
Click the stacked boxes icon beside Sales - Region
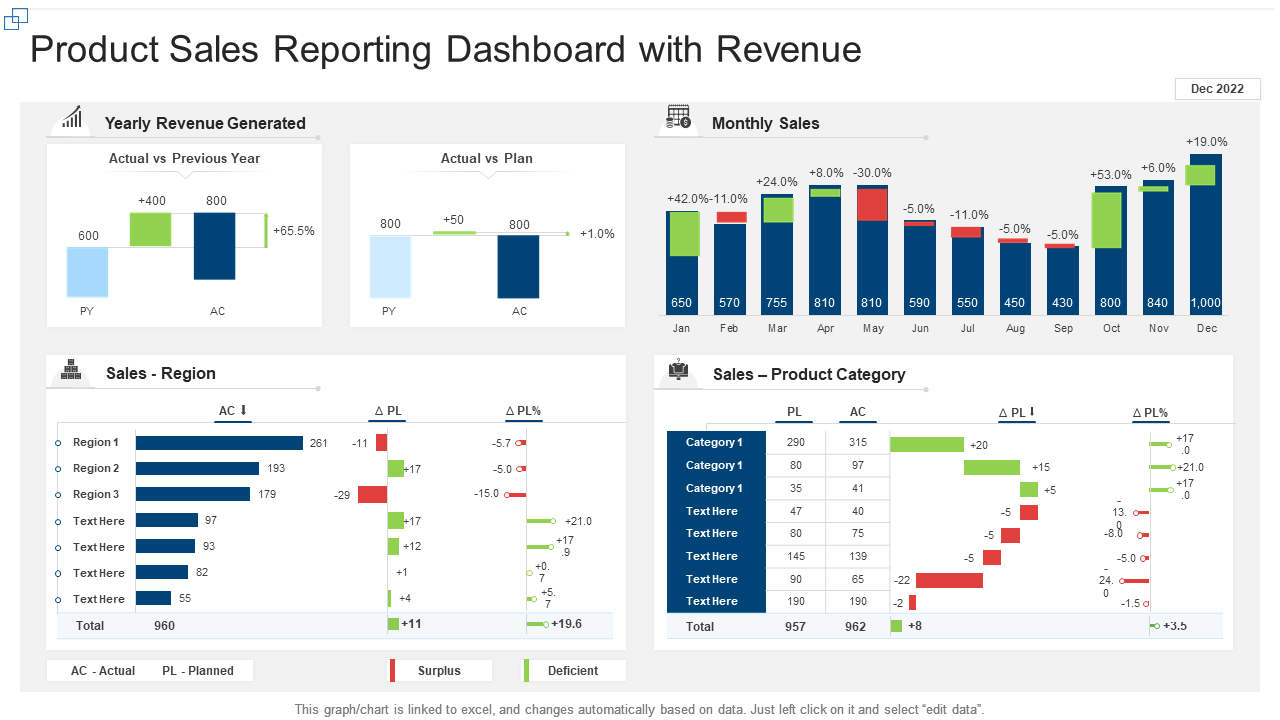pyautogui.click(x=73, y=369)
